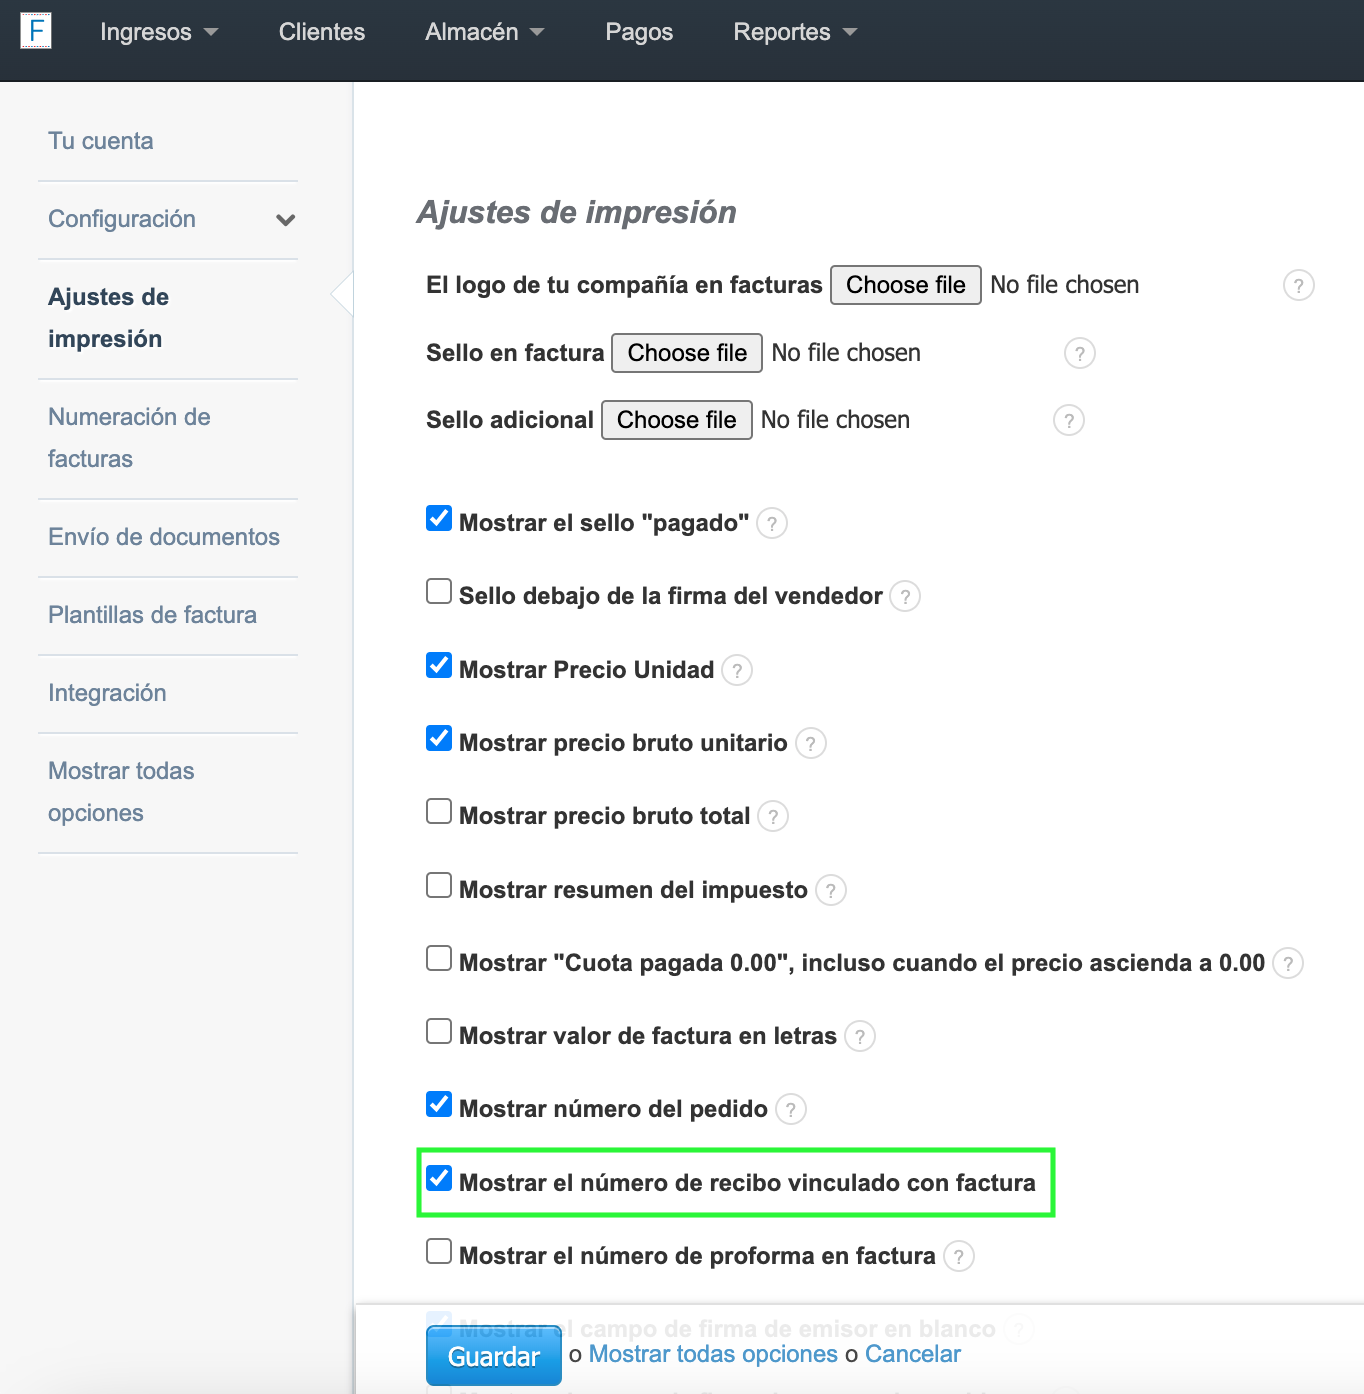
Task: Click help icon next to Sello en factura
Action: 1079,354
